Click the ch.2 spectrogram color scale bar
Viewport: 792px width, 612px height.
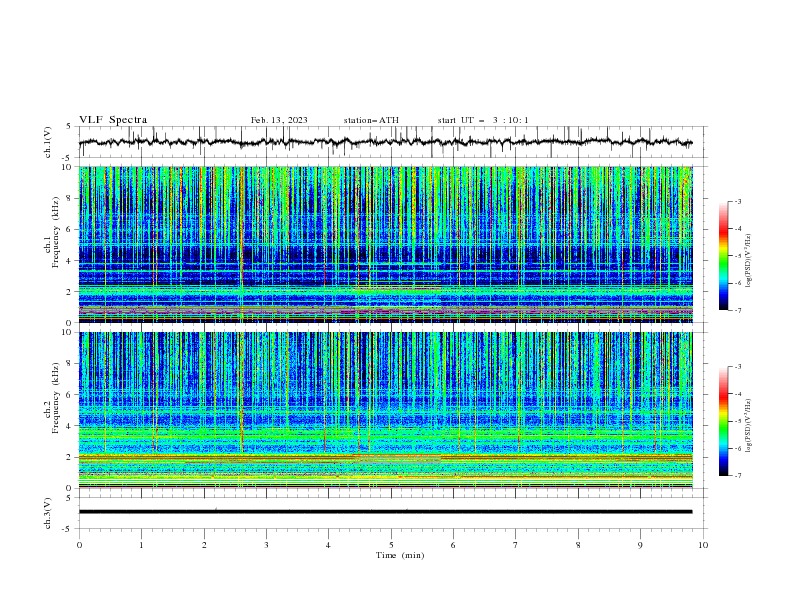click(x=723, y=421)
